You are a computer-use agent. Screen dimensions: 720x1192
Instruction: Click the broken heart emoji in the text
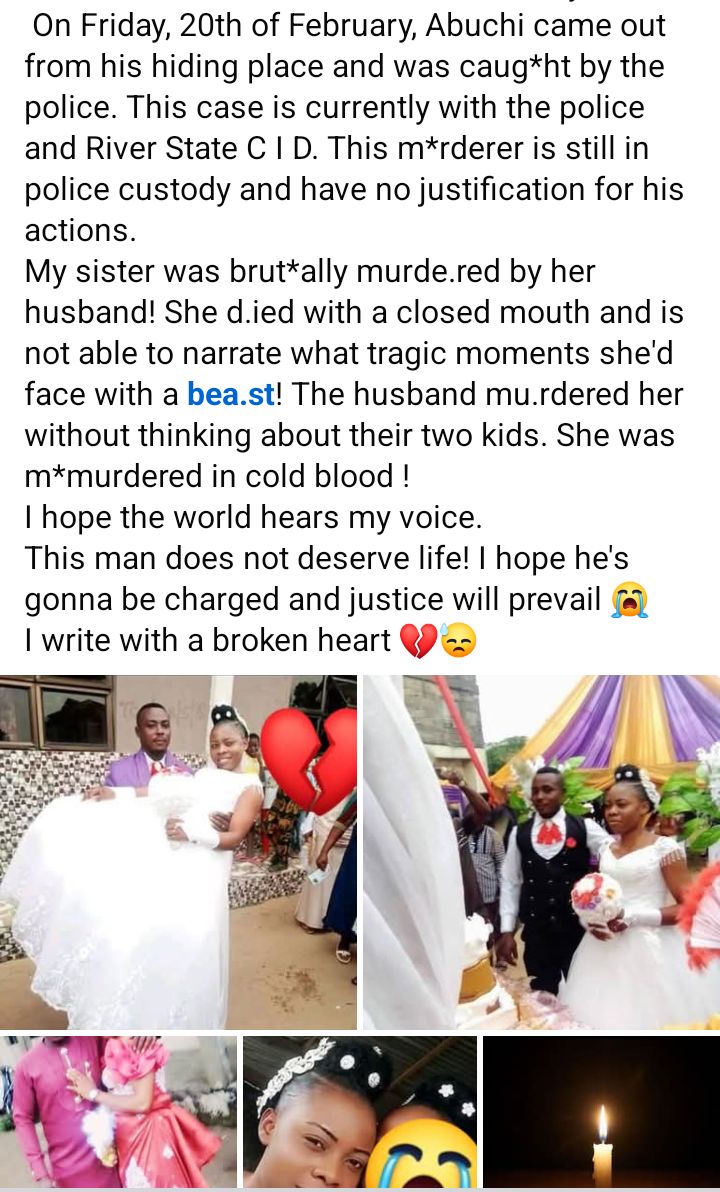coord(418,641)
